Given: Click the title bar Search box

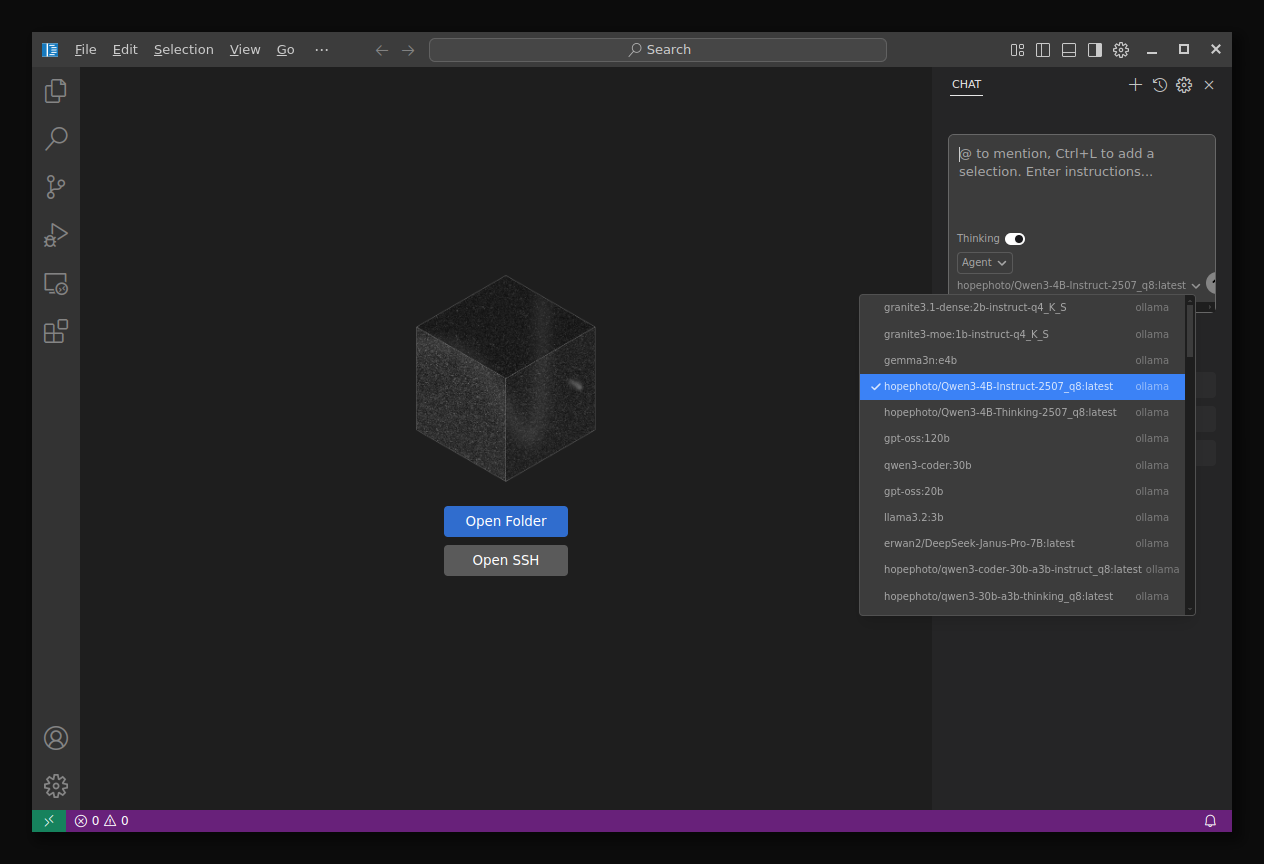Looking at the screenshot, I should tap(658, 50).
